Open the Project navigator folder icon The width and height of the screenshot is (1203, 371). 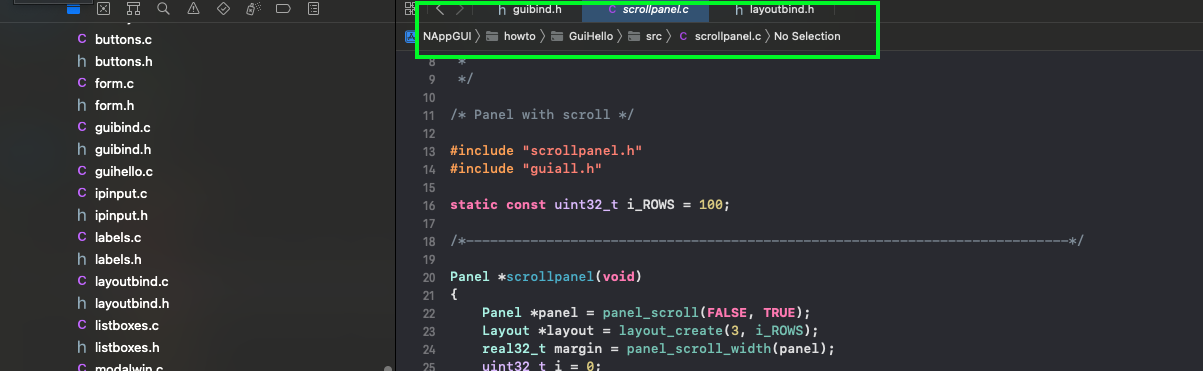pos(73,8)
